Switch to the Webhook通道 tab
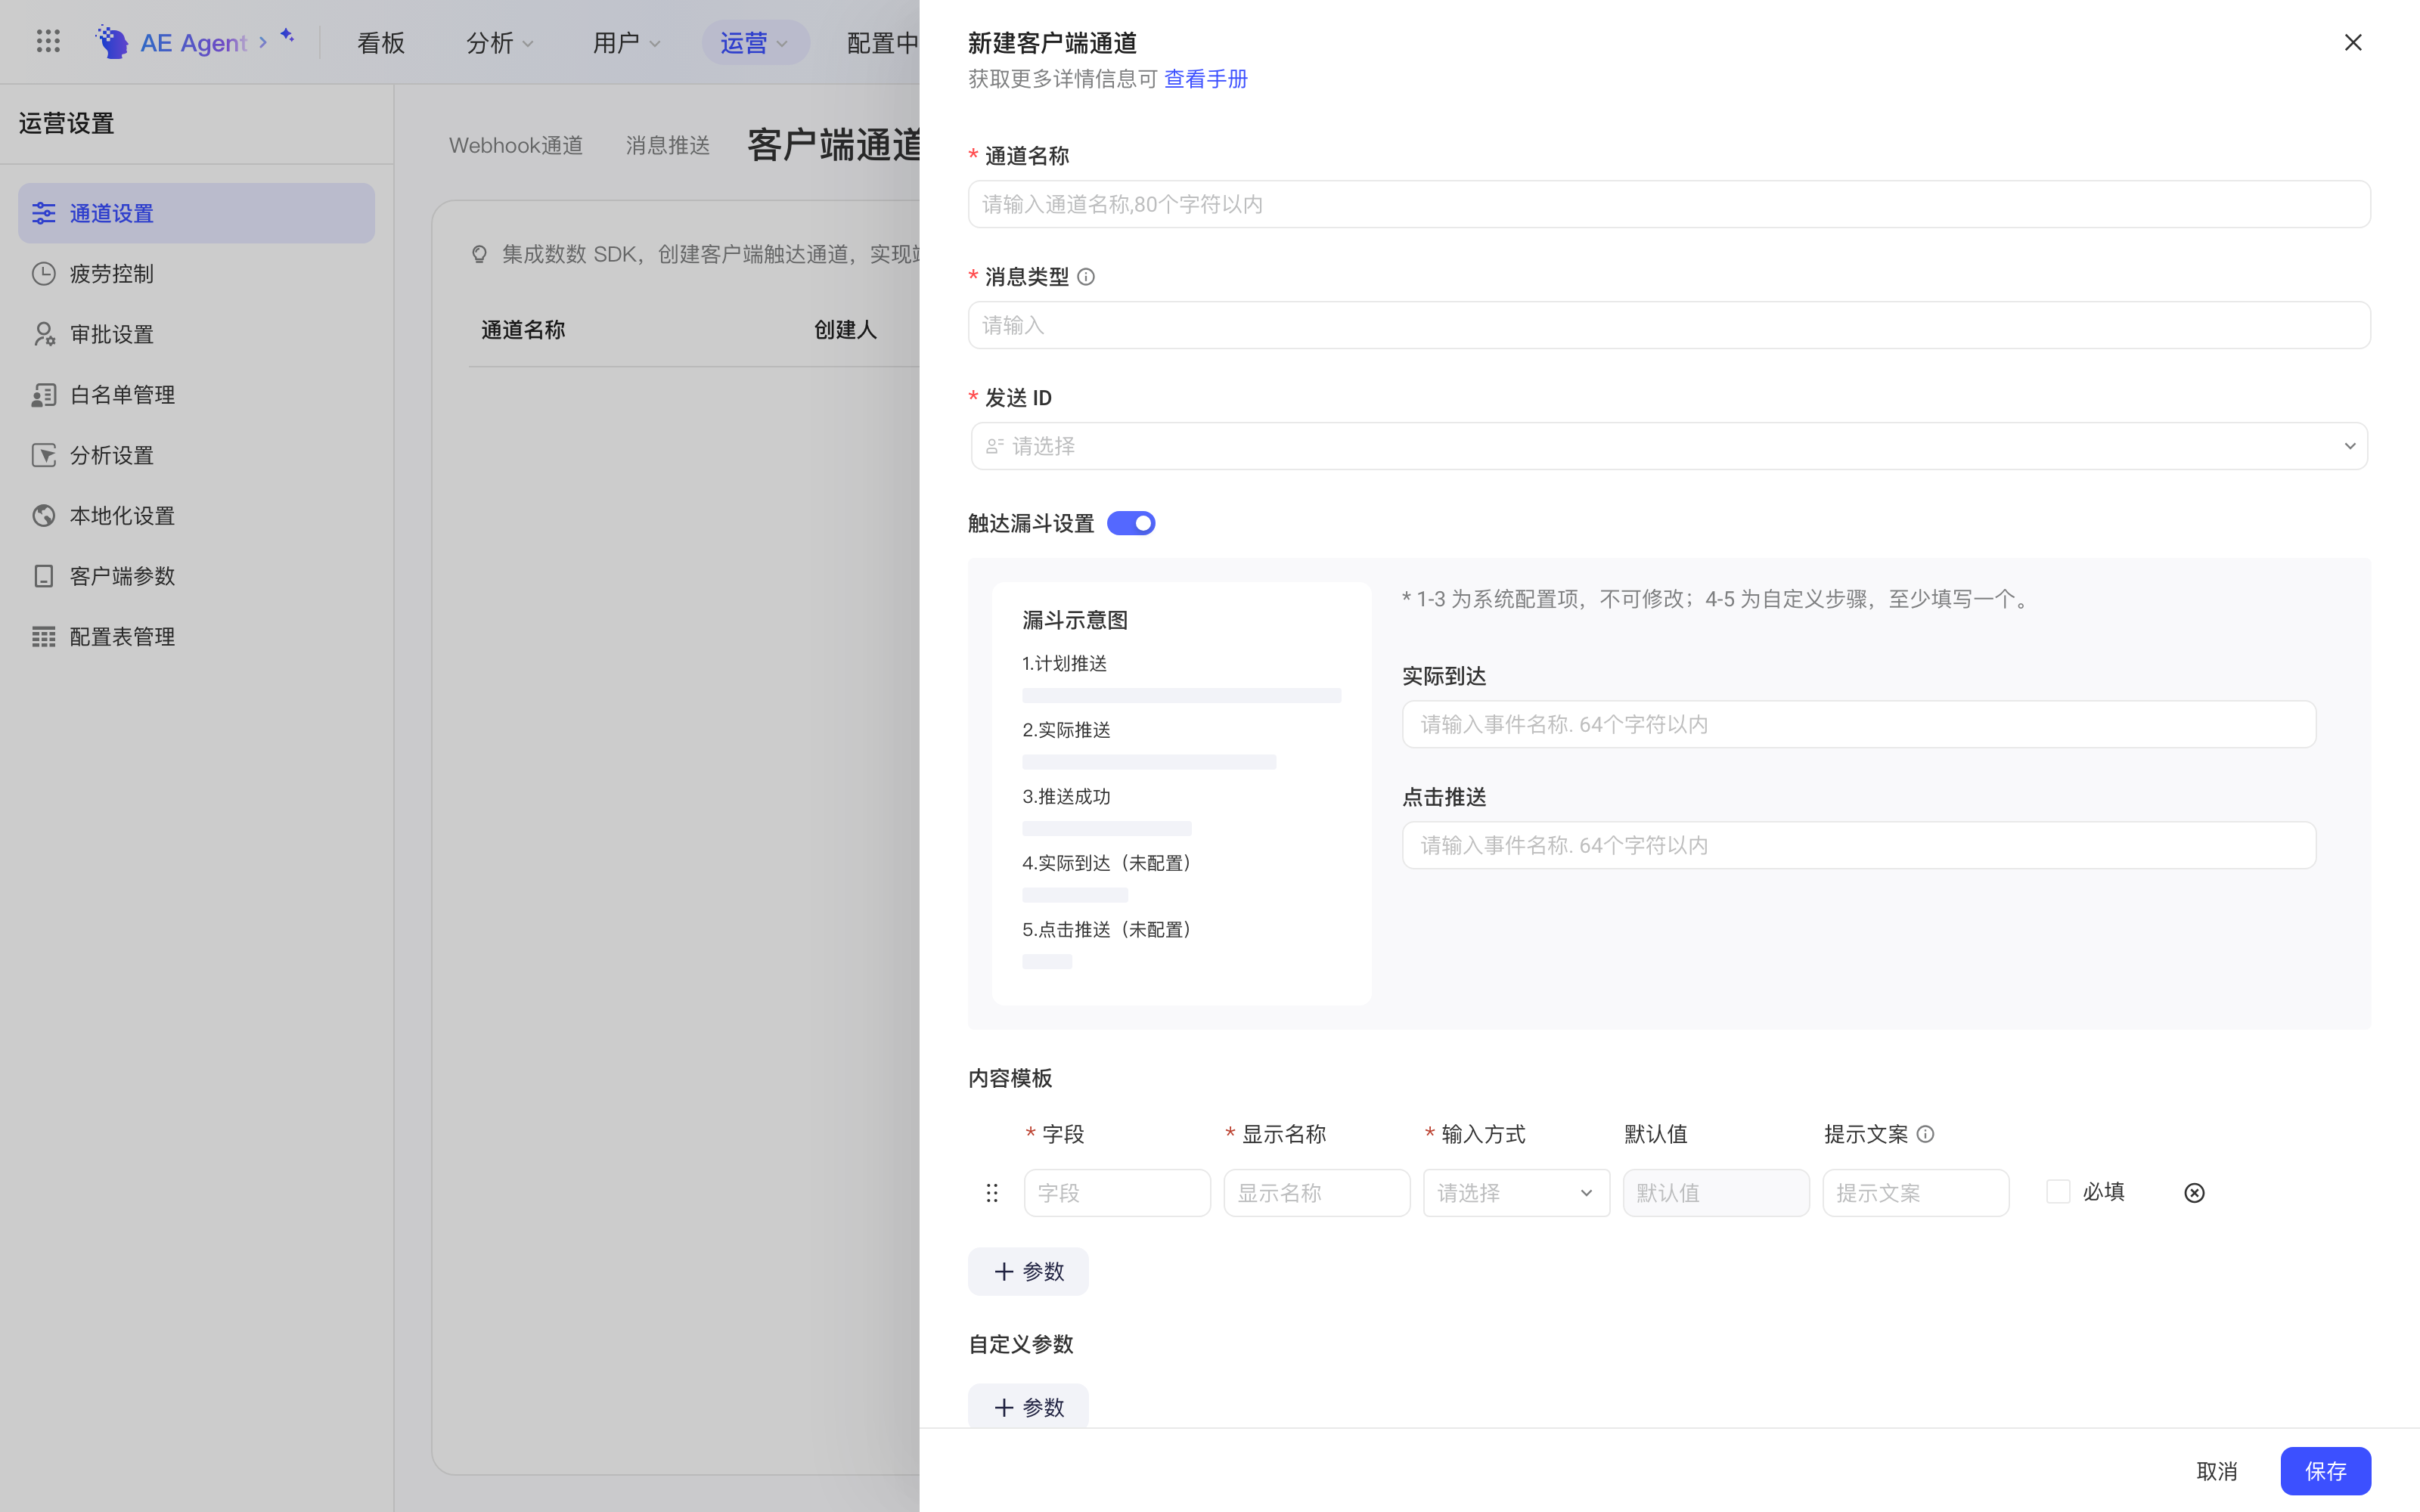Image resolution: width=2420 pixels, height=1512 pixels. 516,146
